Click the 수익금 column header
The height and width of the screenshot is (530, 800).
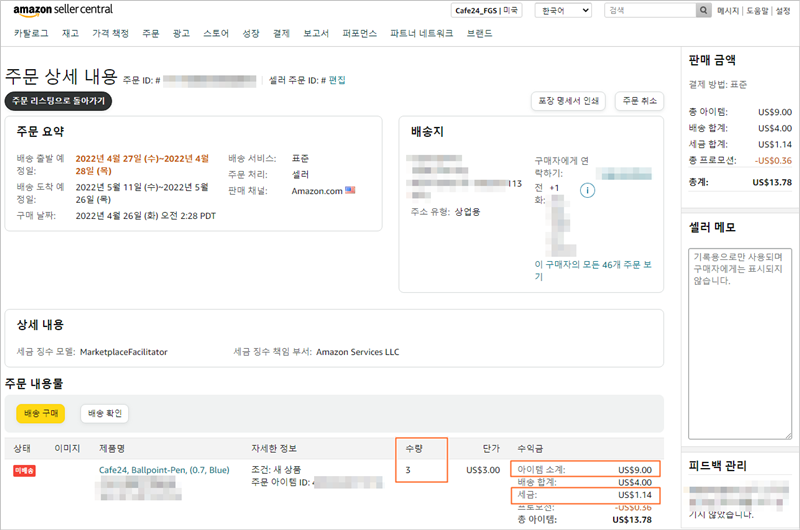(x=530, y=448)
